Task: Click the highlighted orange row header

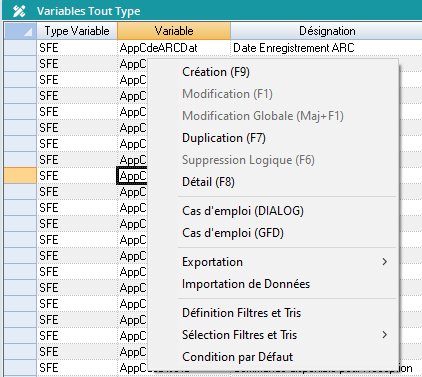Action: tap(20, 176)
